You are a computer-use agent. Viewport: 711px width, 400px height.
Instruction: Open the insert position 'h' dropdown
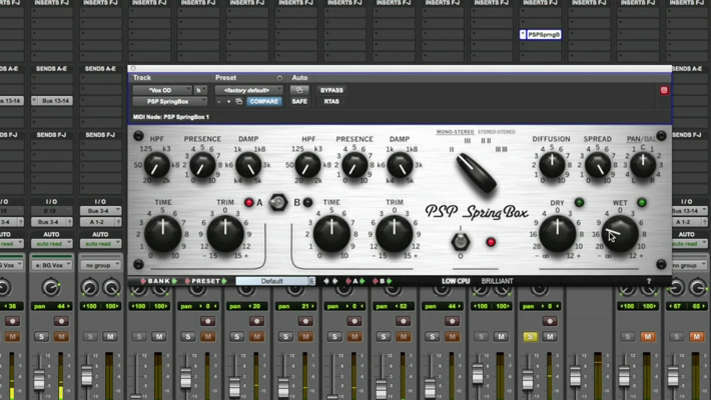point(200,90)
